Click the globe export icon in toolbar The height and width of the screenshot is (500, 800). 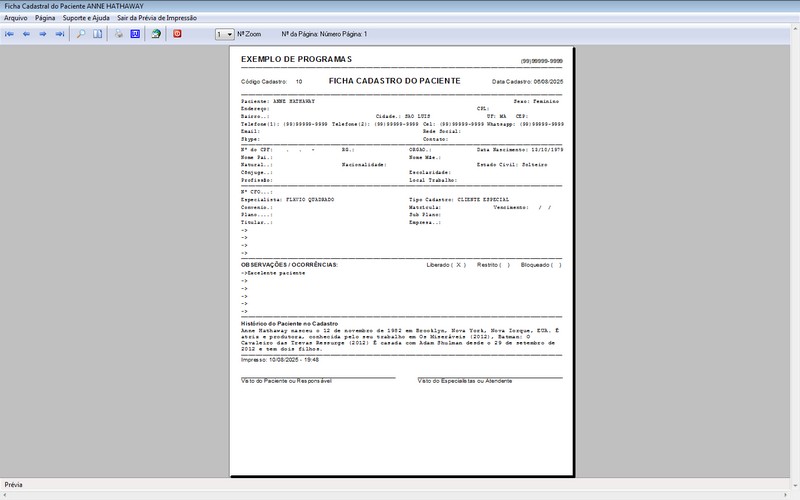coord(156,34)
